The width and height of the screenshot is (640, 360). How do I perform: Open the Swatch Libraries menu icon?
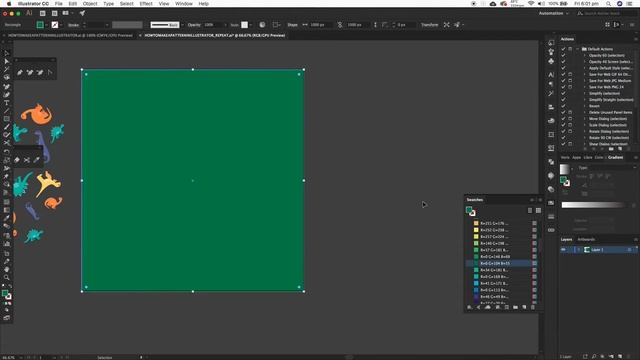tap(470, 307)
